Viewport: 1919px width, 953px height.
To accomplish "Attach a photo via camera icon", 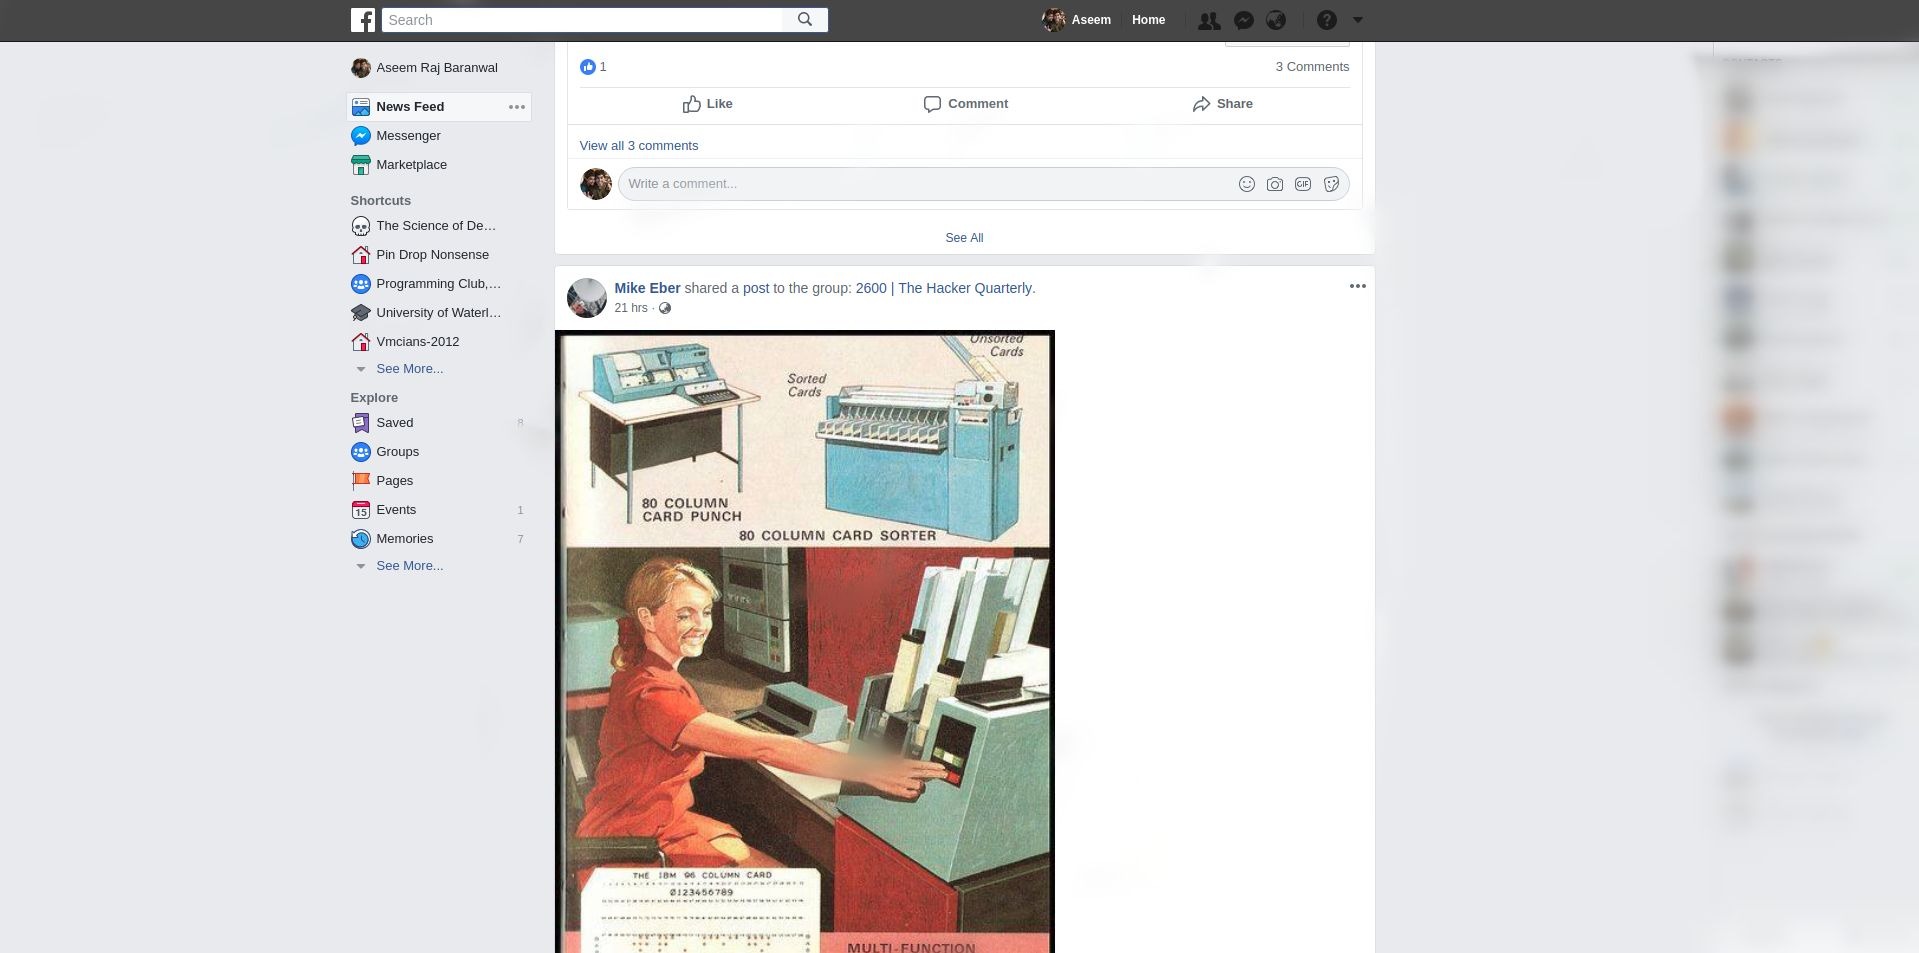I will (x=1274, y=184).
